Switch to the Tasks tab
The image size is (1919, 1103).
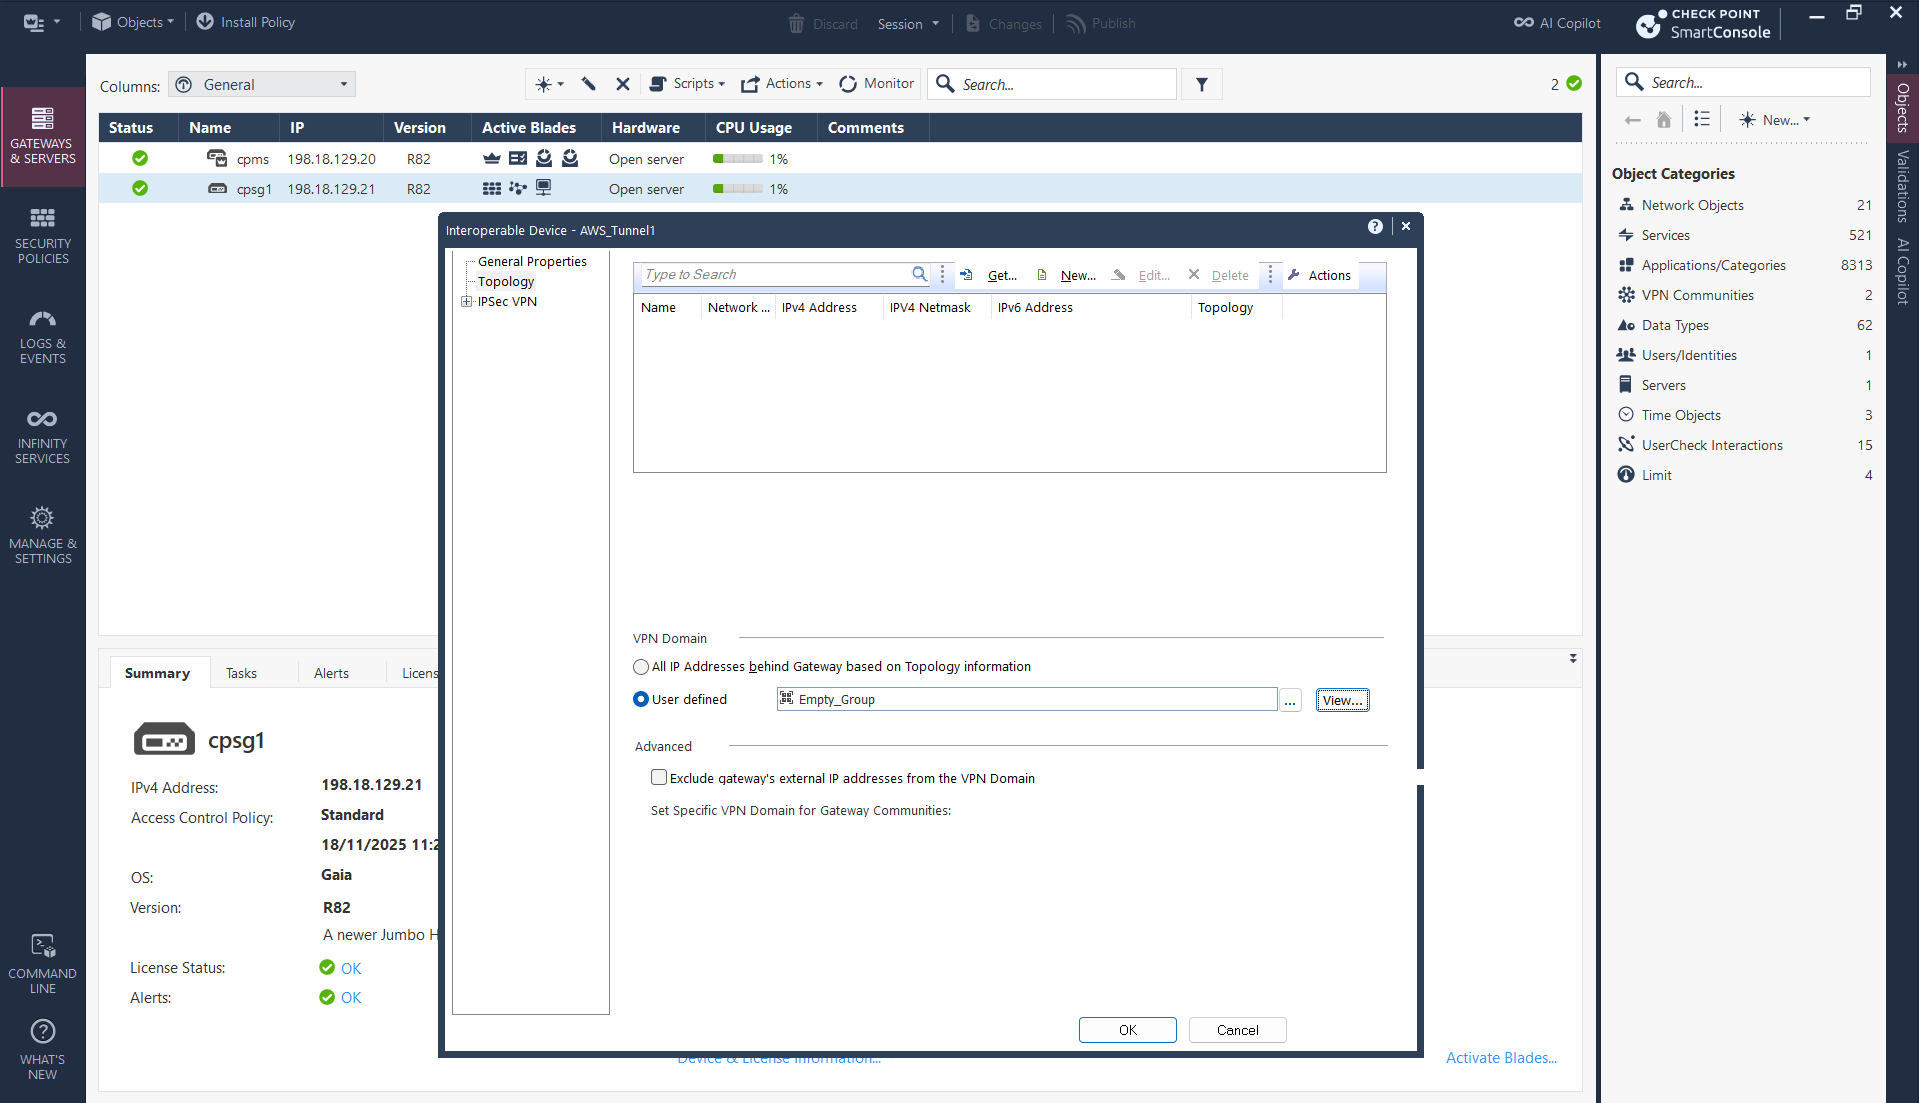pyautogui.click(x=241, y=673)
